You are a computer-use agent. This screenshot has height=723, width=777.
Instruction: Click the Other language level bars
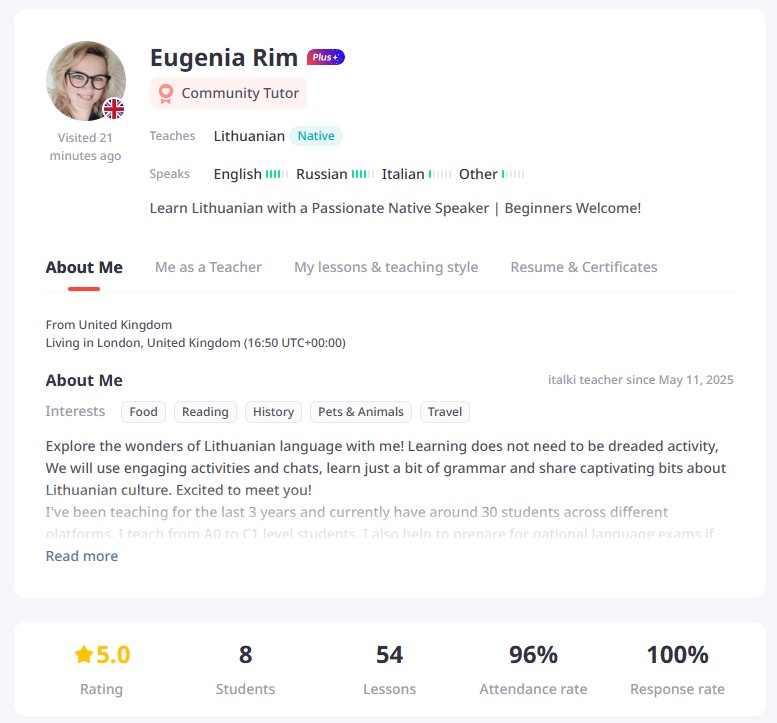513,174
